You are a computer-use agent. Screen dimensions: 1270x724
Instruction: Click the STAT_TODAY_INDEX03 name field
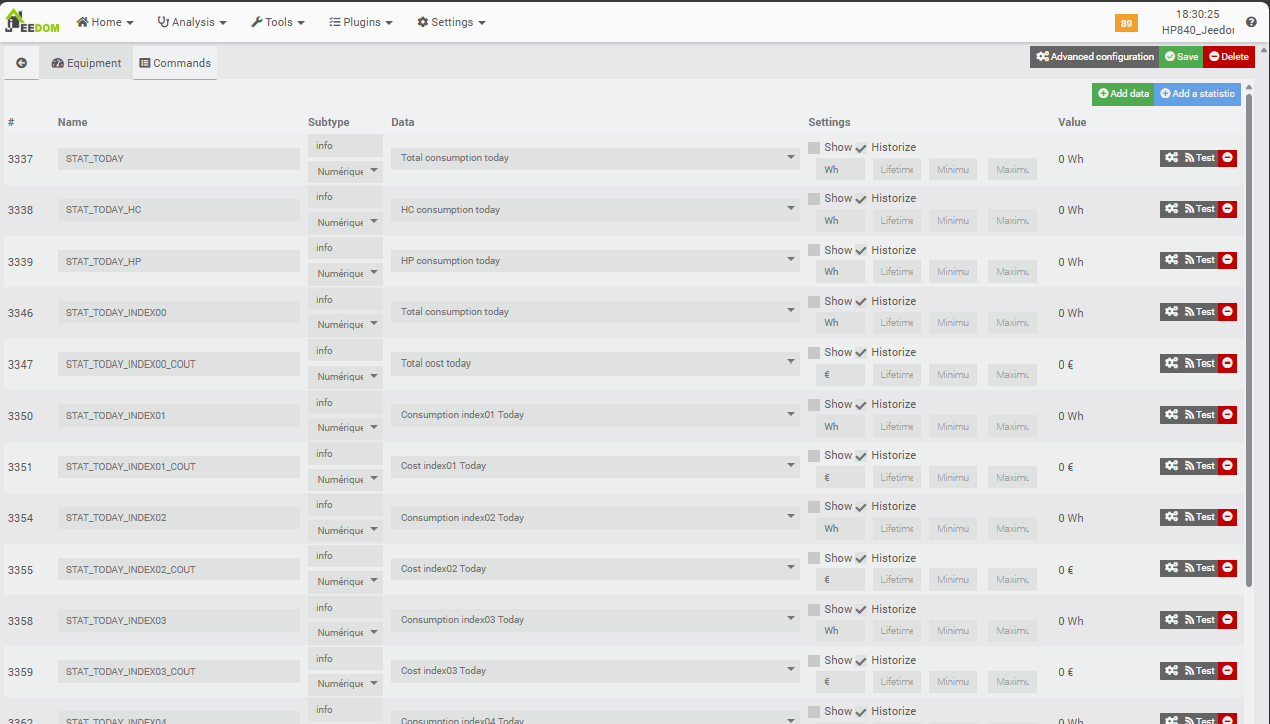click(x=178, y=621)
